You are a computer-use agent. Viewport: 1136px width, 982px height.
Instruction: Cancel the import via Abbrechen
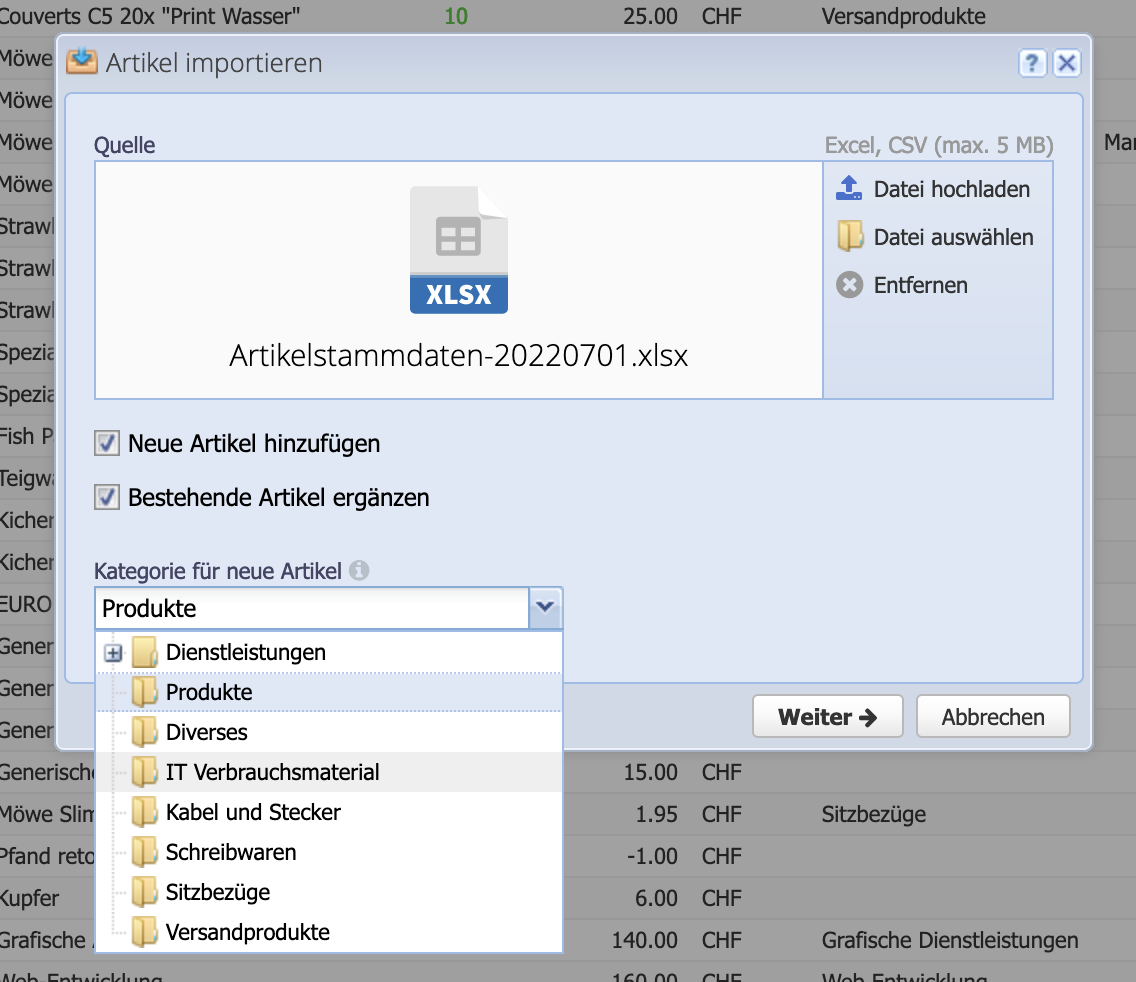coord(992,716)
